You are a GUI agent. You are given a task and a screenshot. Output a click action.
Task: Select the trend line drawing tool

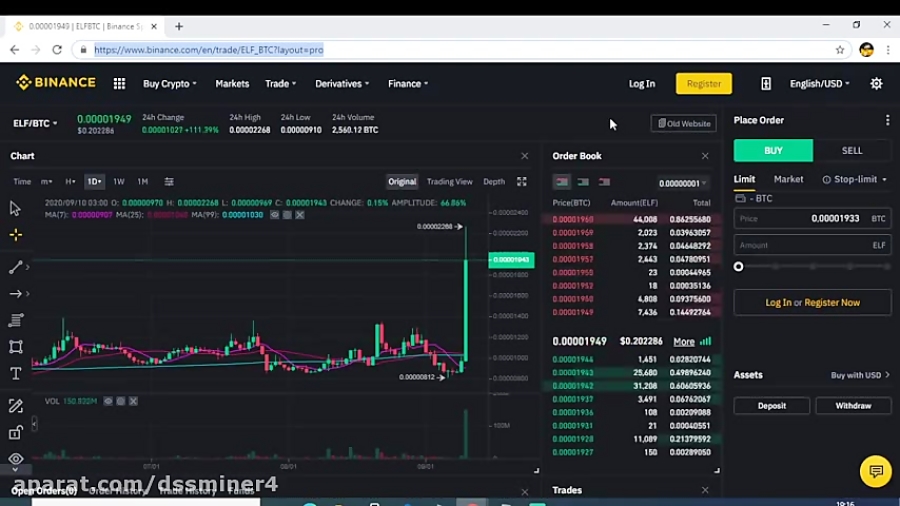(x=15, y=267)
